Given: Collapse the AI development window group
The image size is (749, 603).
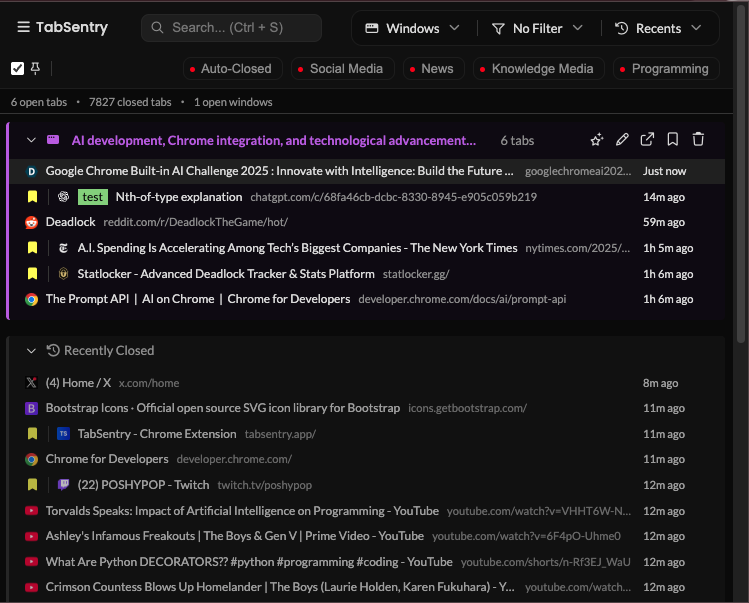Looking at the screenshot, I should coord(32,140).
